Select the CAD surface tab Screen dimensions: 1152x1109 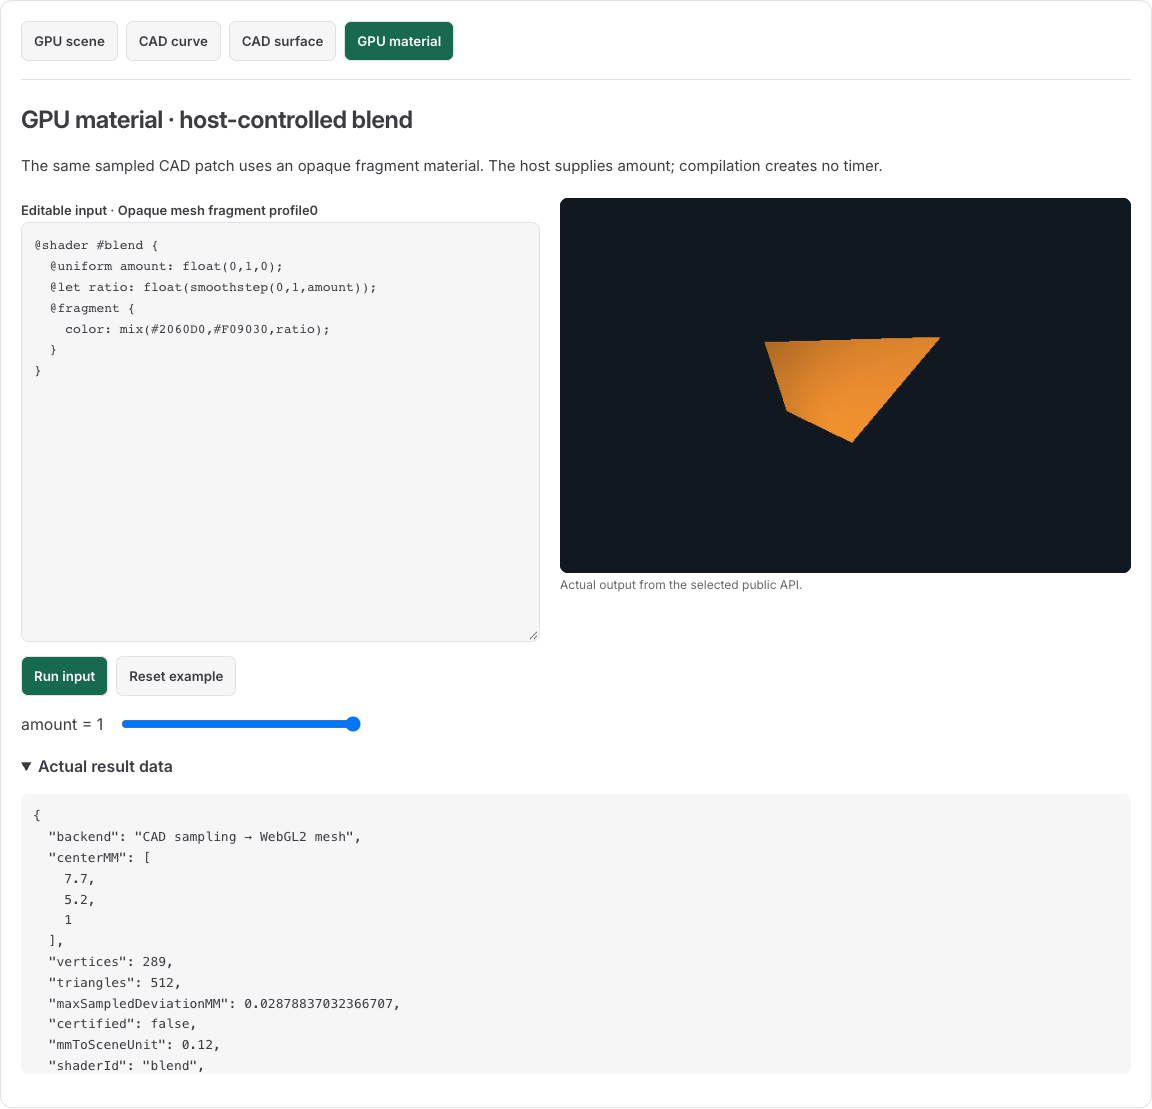pyautogui.click(x=282, y=41)
